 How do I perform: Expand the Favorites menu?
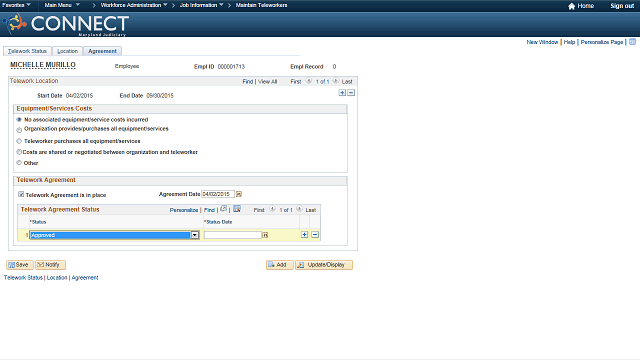(16, 5)
